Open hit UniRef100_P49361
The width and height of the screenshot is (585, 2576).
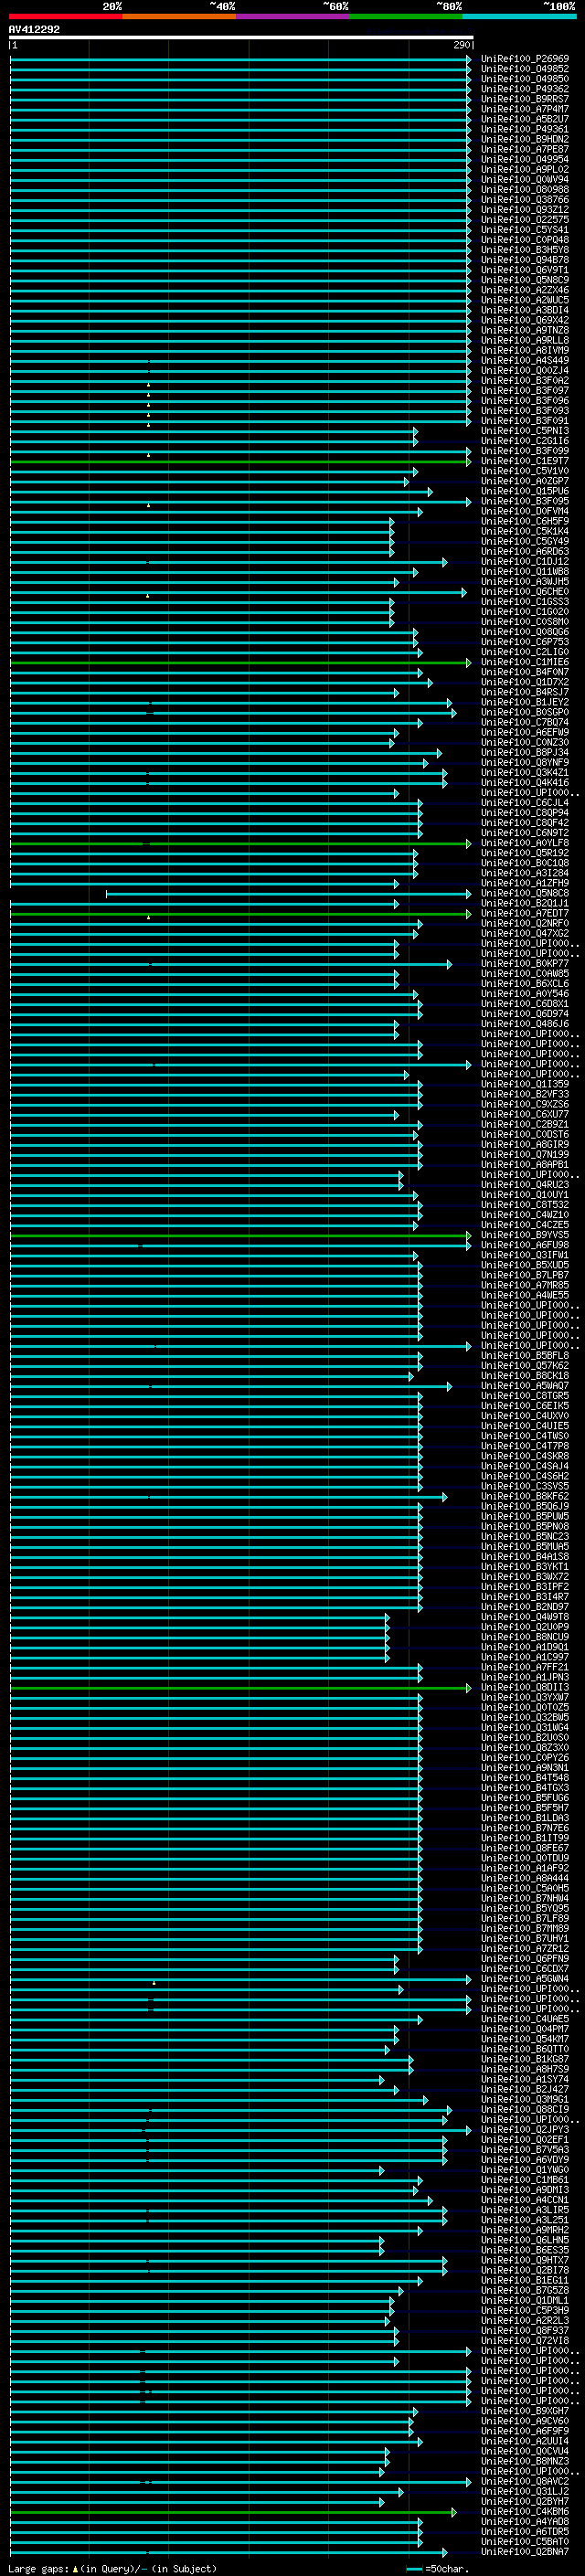coord(524,129)
